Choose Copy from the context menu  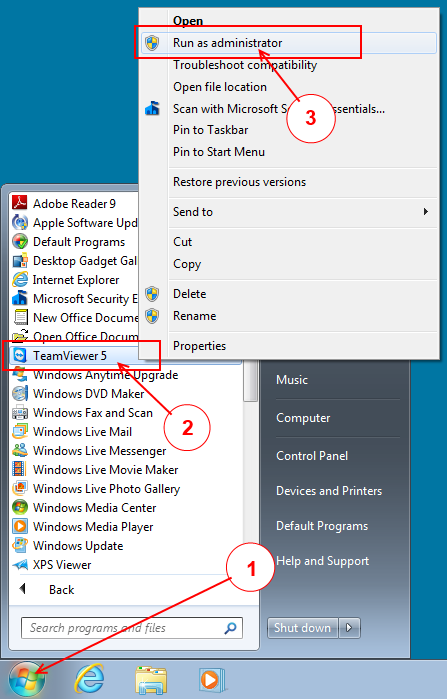[187, 264]
